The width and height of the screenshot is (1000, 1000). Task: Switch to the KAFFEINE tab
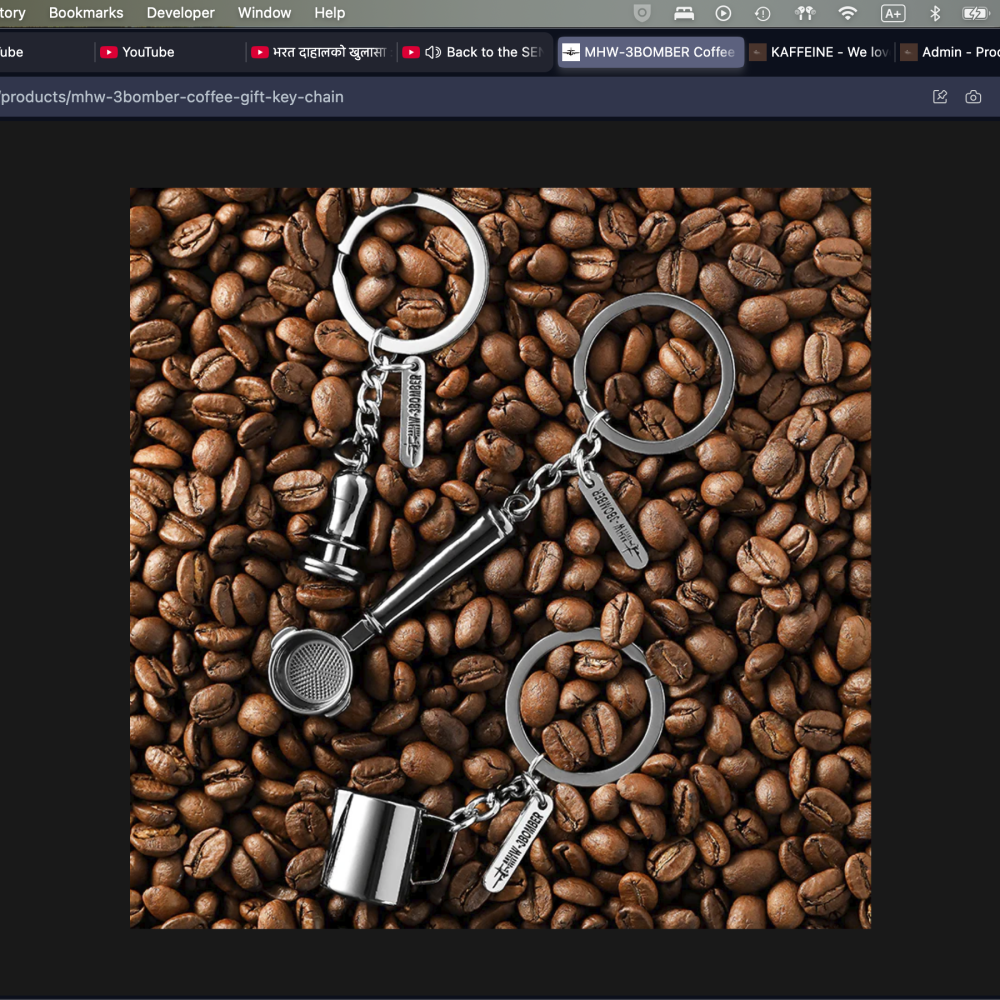pyautogui.click(x=820, y=52)
